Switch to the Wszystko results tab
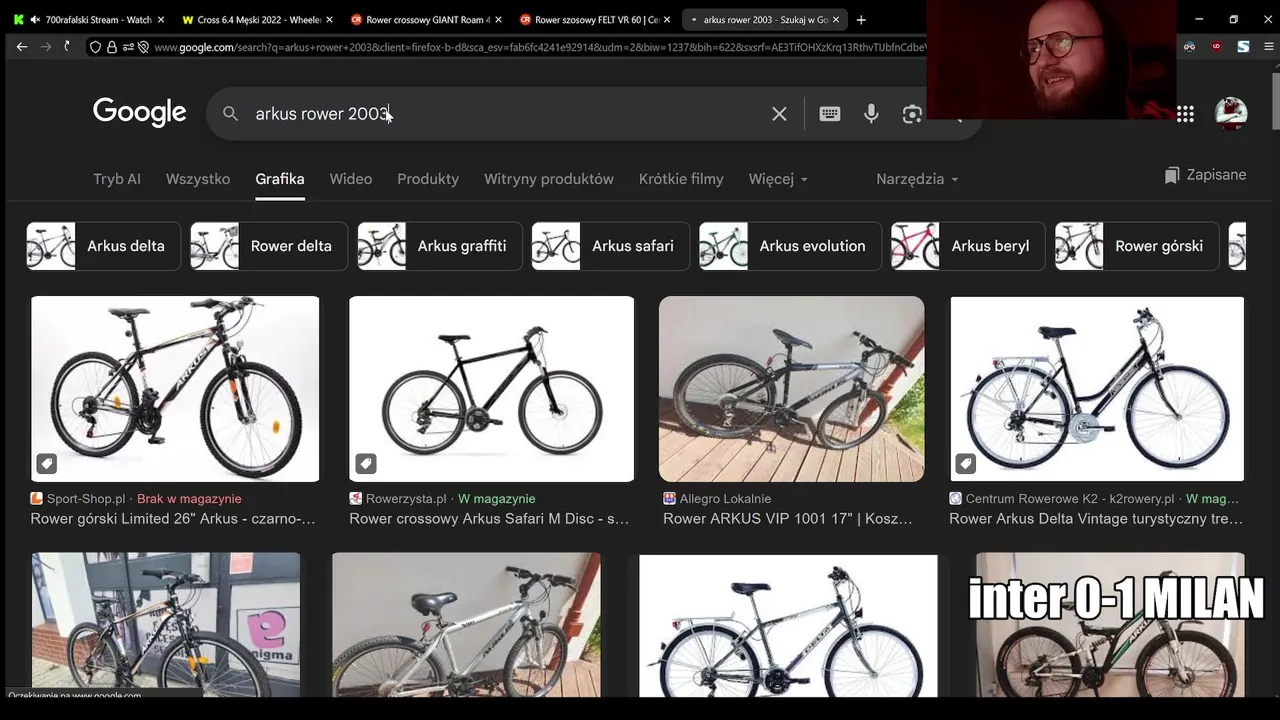Image resolution: width=1280 pixels, height=720 pixels. click(198, 179)
